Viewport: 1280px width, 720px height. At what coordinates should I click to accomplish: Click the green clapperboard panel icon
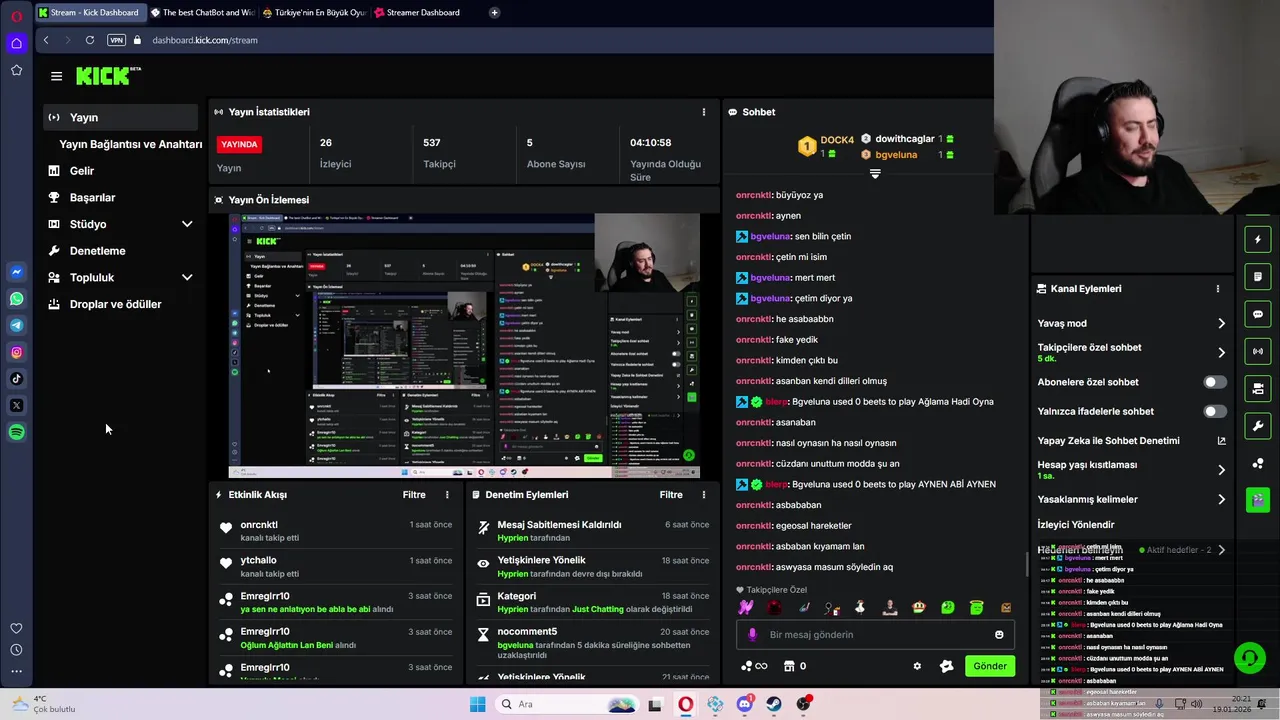(x=1258, y=500)
